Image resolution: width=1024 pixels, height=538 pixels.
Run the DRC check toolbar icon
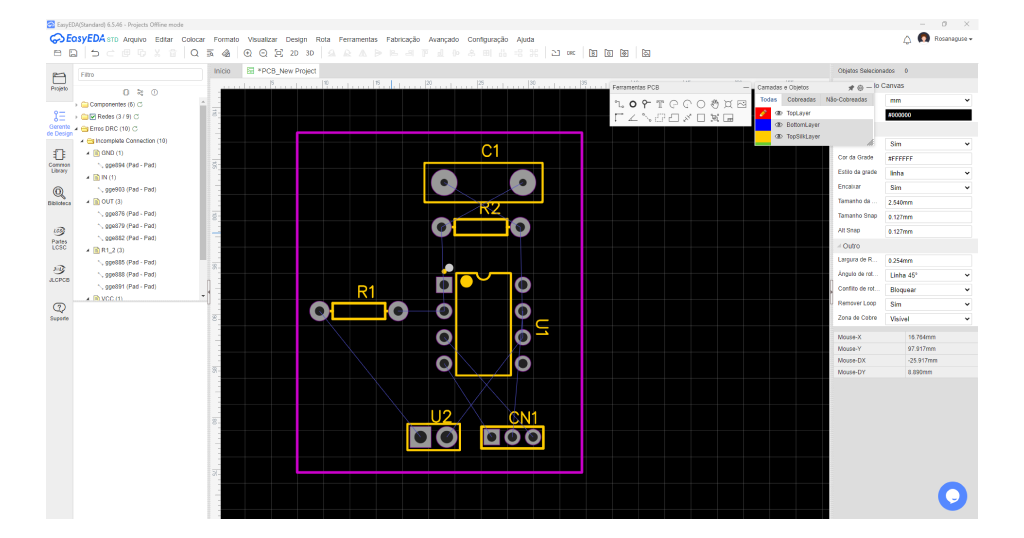tap(571, 53)
